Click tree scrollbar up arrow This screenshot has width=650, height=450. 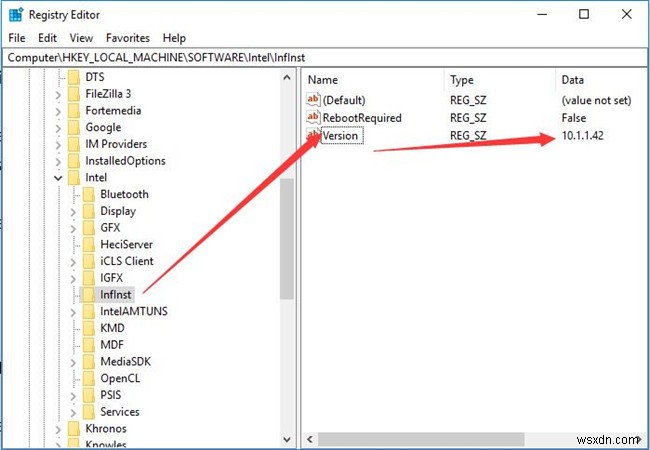287,77
